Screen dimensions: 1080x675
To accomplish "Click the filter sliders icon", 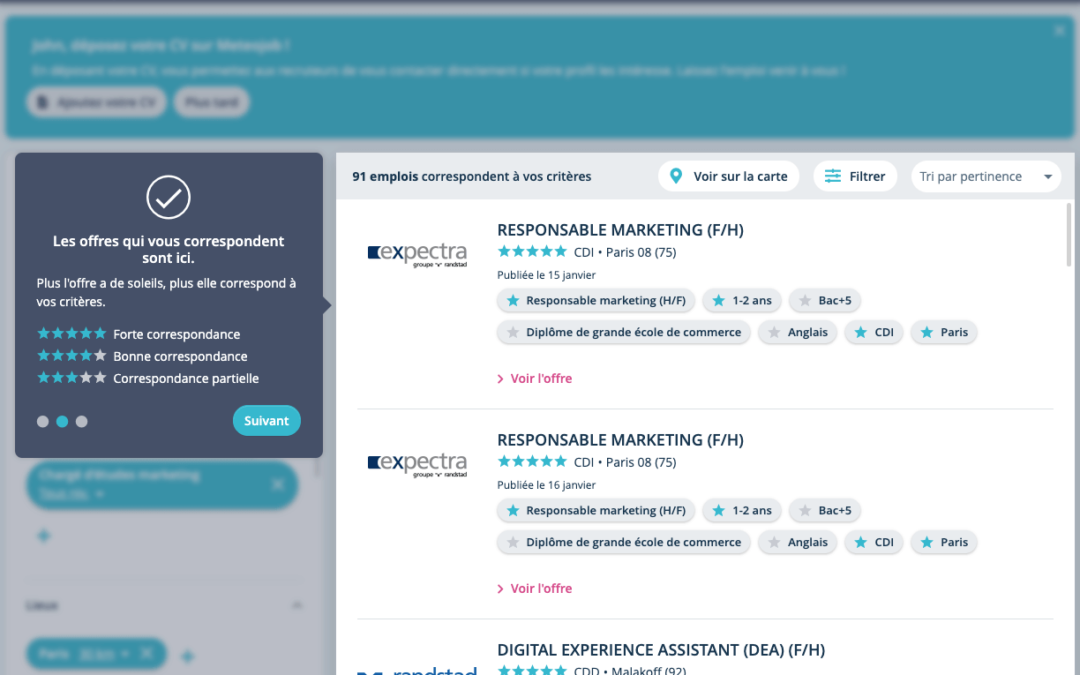I will pos(832,176).
